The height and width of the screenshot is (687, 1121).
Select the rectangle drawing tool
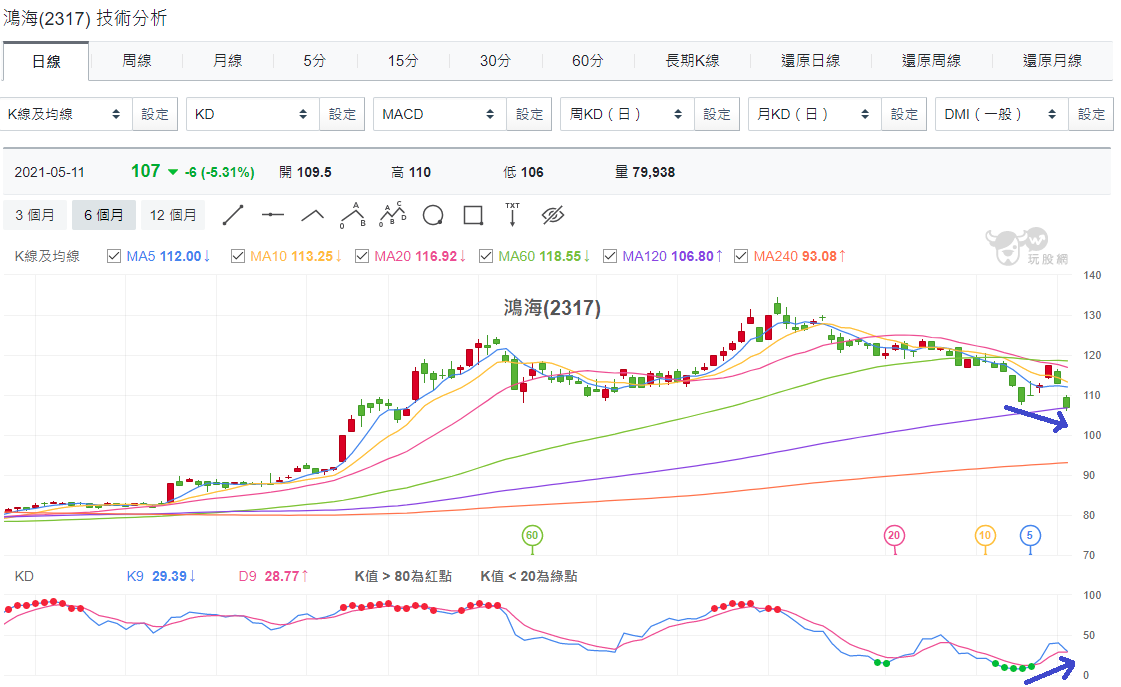pos(473,215)
